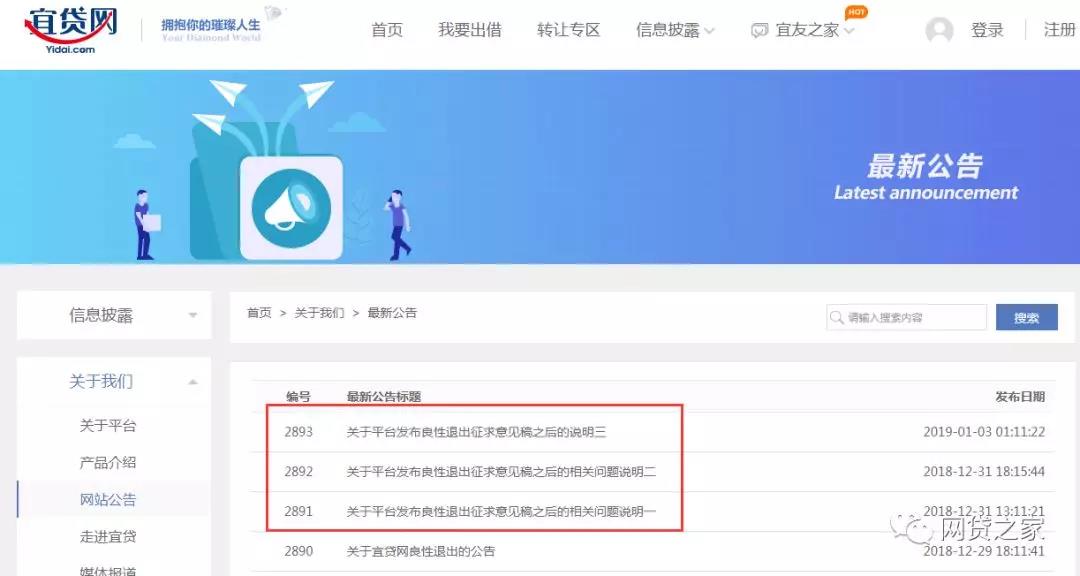Click the Yidai.com logo
Image resolution: width=1080 pixels, height=576 pixels.
pyautogui.click(x=70, y=28)
